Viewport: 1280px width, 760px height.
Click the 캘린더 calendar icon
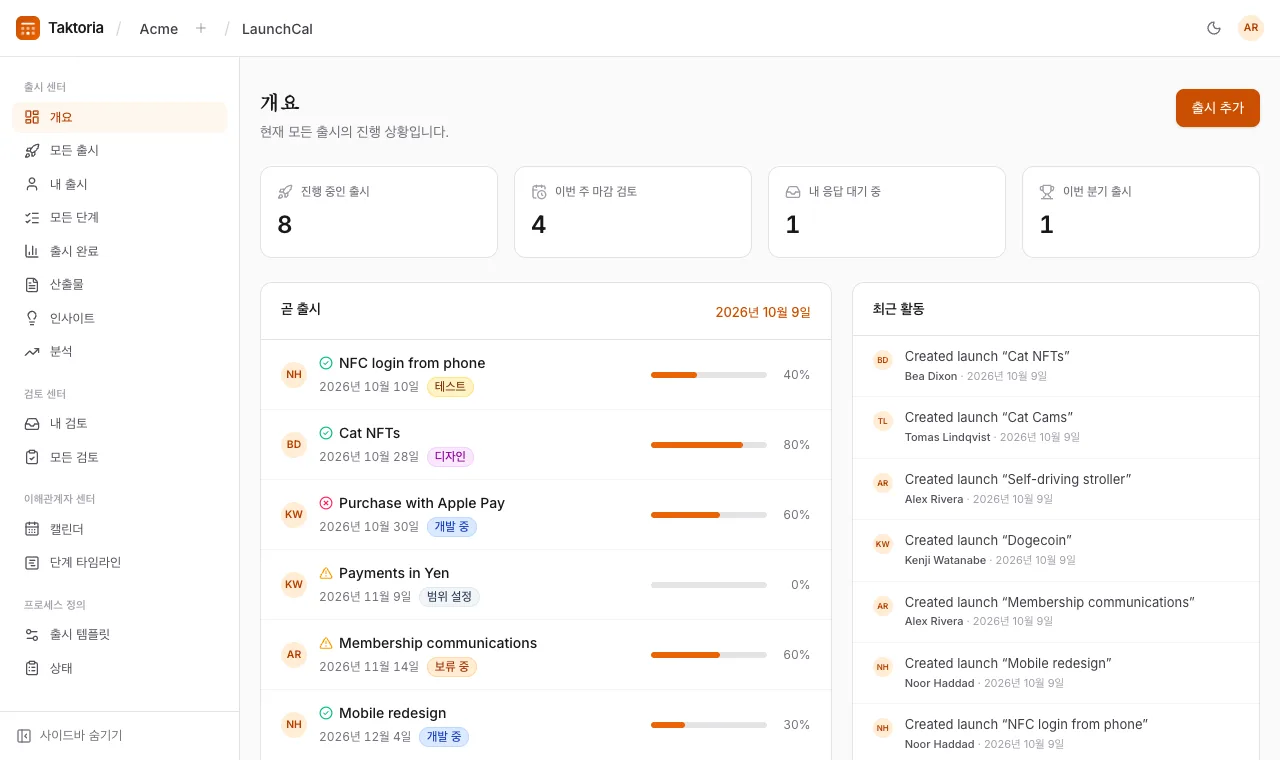click(x=32, y=529)
